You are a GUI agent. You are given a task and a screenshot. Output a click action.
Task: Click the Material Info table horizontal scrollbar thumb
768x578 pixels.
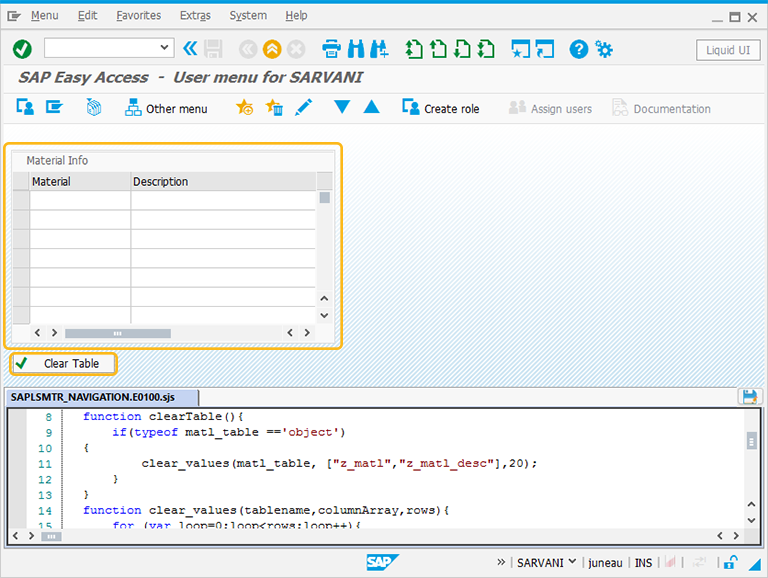[x=118, y=333]
